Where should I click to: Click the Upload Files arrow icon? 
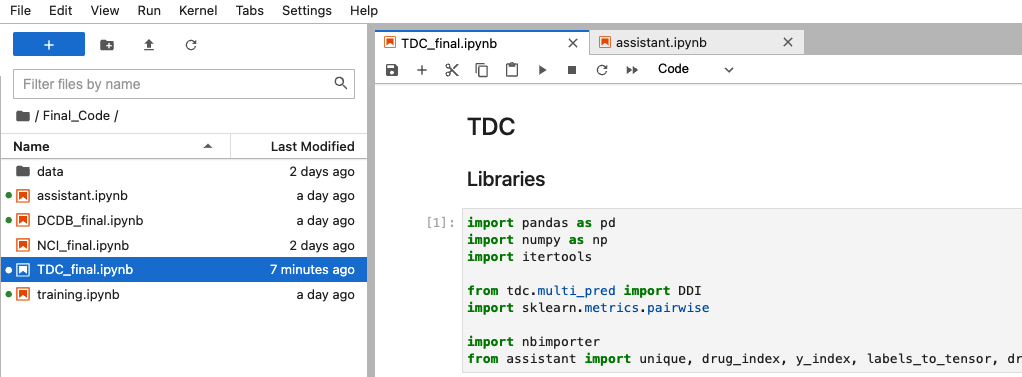pyautogui.click(x=149, y=44)
